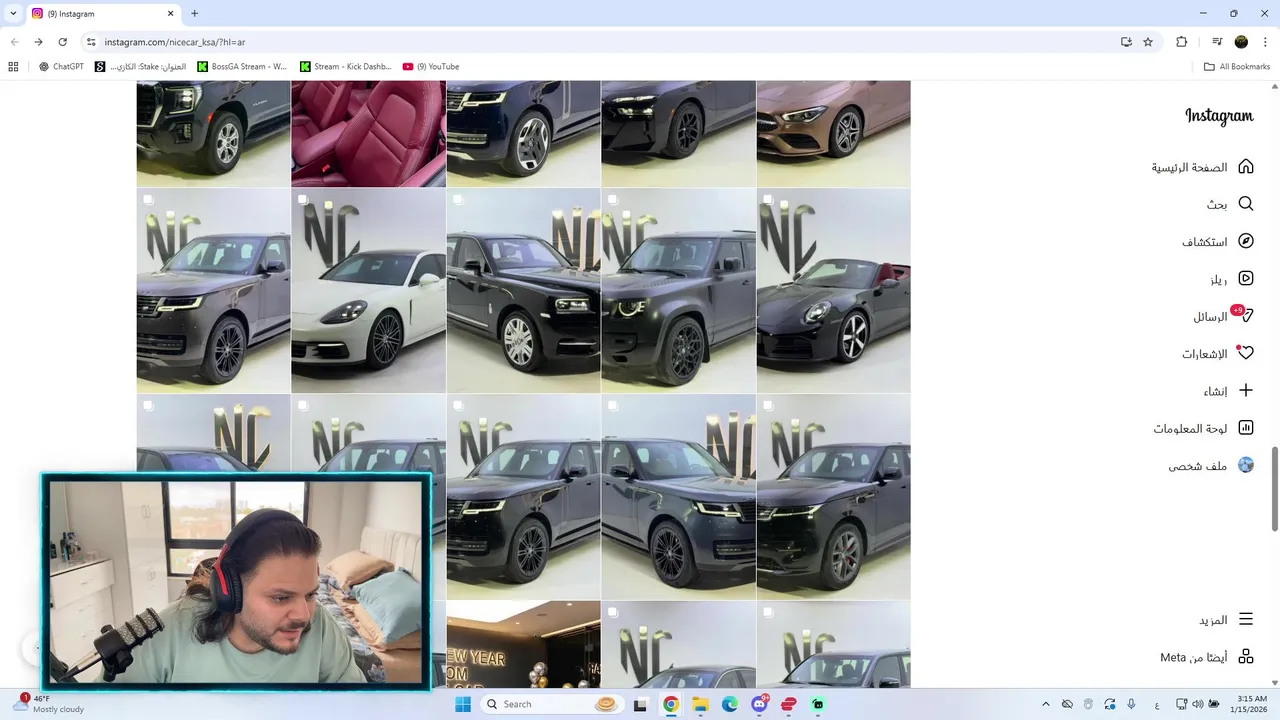Open Chrome media controls icon
The width and height of the screenshot is (1280, 720).
1217,42
